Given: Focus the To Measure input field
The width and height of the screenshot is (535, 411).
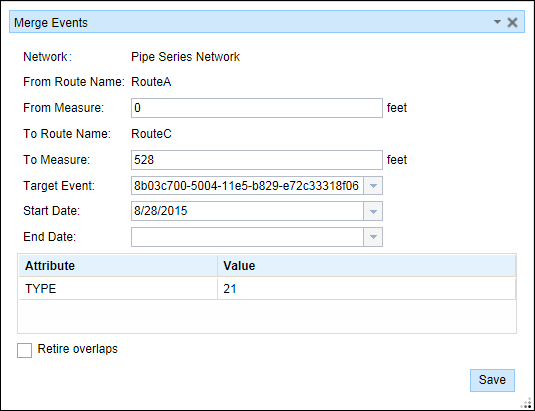Looking at the screenshot, I should [257, 160].
